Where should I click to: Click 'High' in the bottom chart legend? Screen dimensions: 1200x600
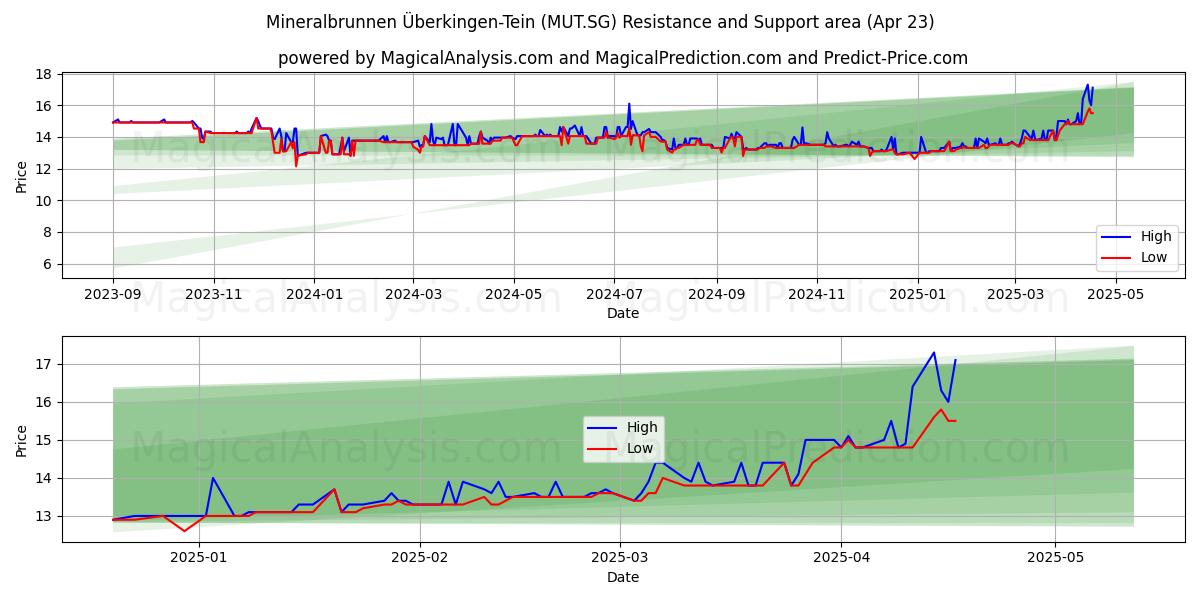click(642, 428)
